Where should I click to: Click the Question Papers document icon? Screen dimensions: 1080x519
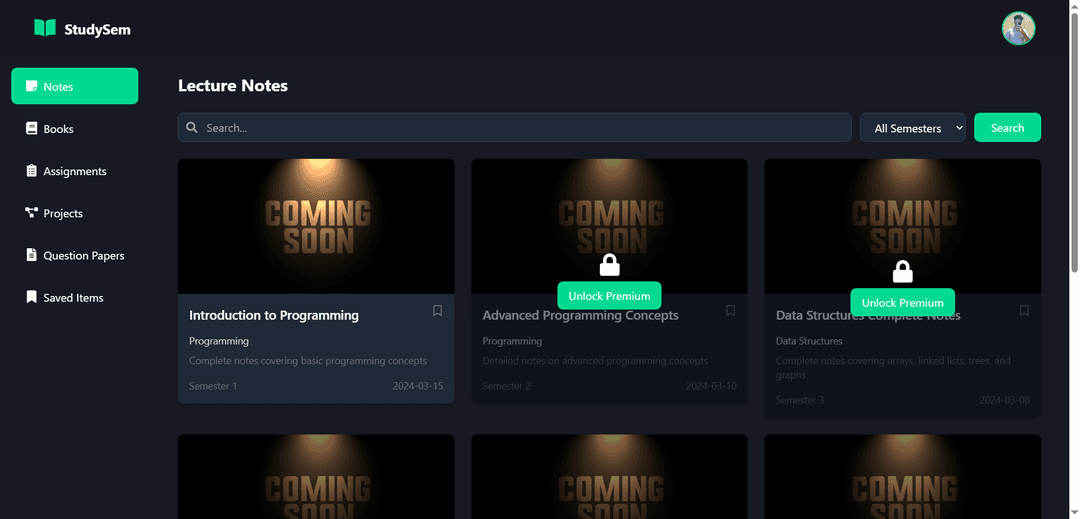click(x=32, y=255)
